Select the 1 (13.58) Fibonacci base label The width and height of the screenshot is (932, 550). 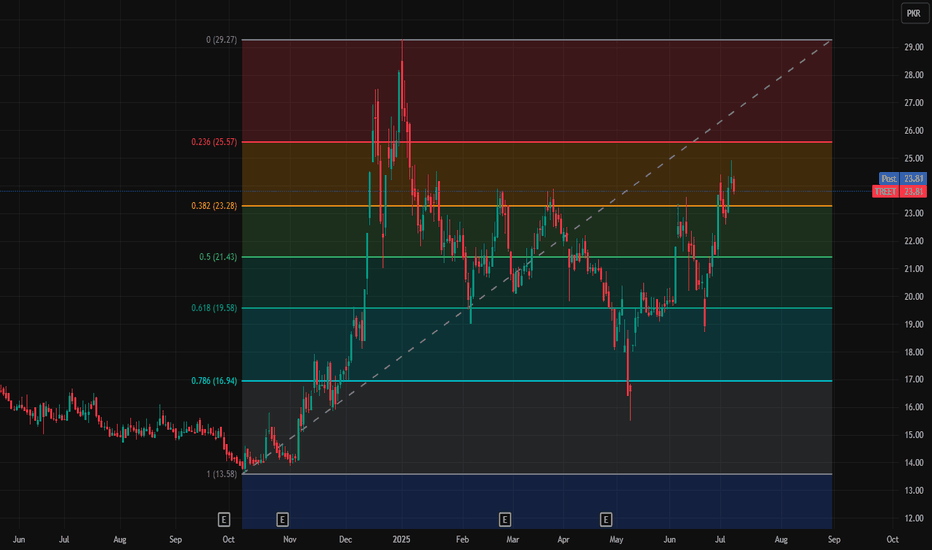222,474
